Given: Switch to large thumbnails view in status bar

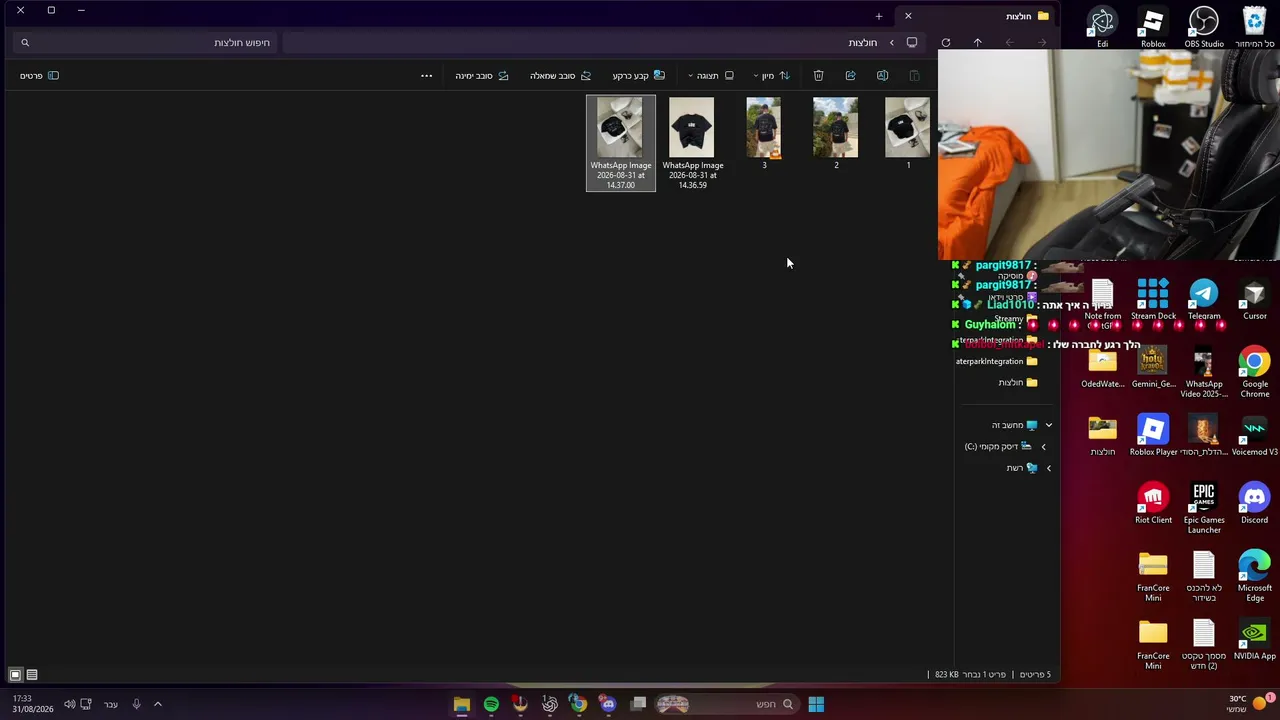Looking at the screenshot, I should click(15, 675).
